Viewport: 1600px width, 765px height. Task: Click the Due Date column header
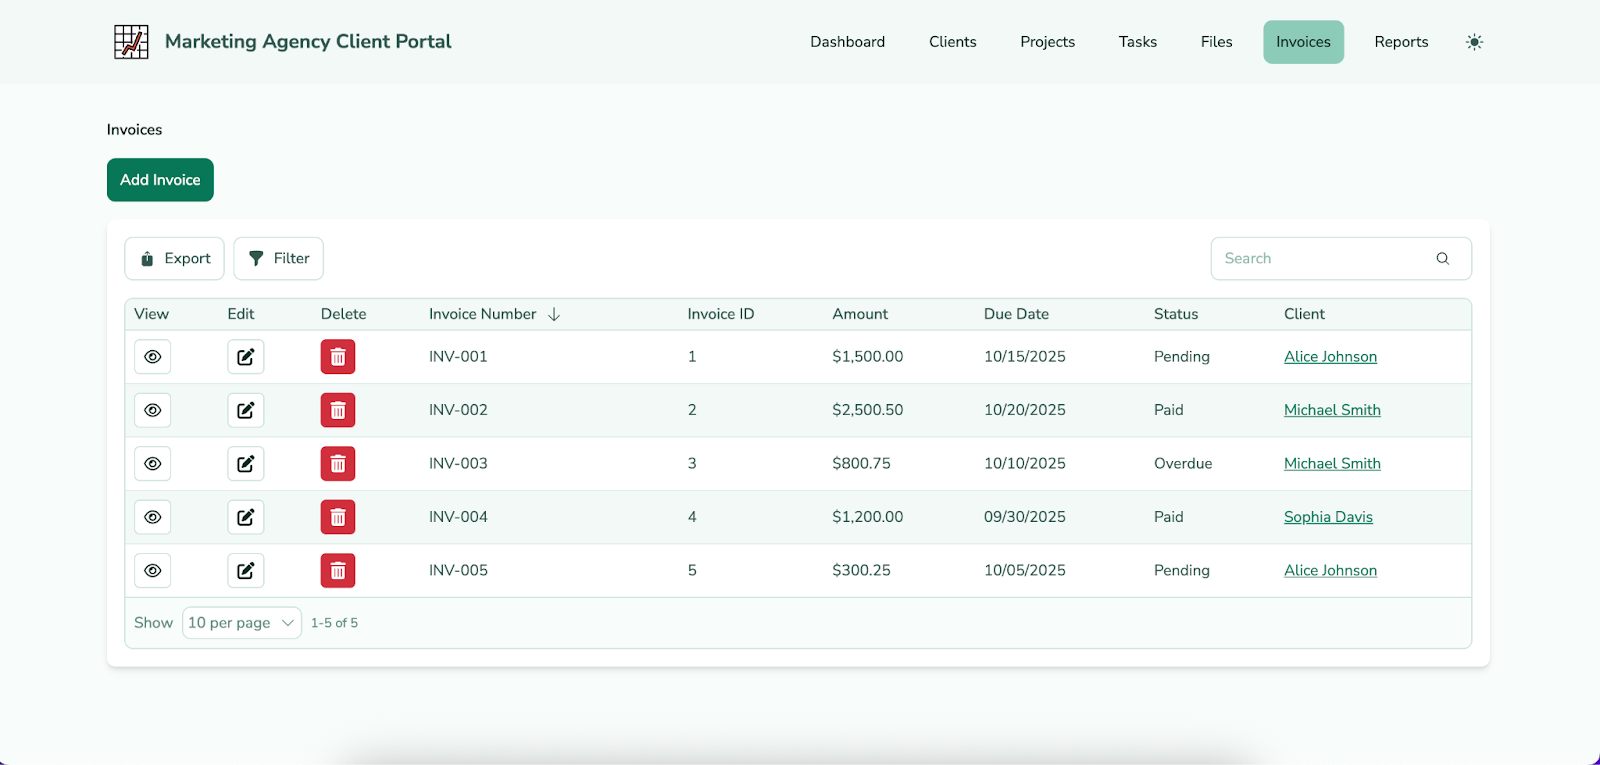1016,314
